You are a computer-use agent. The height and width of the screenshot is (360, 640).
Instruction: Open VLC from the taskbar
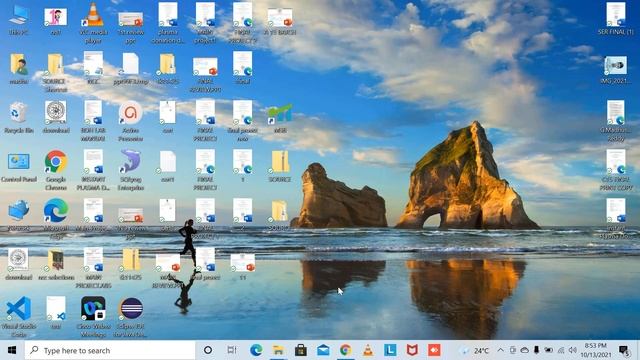[x=368, y=350]
